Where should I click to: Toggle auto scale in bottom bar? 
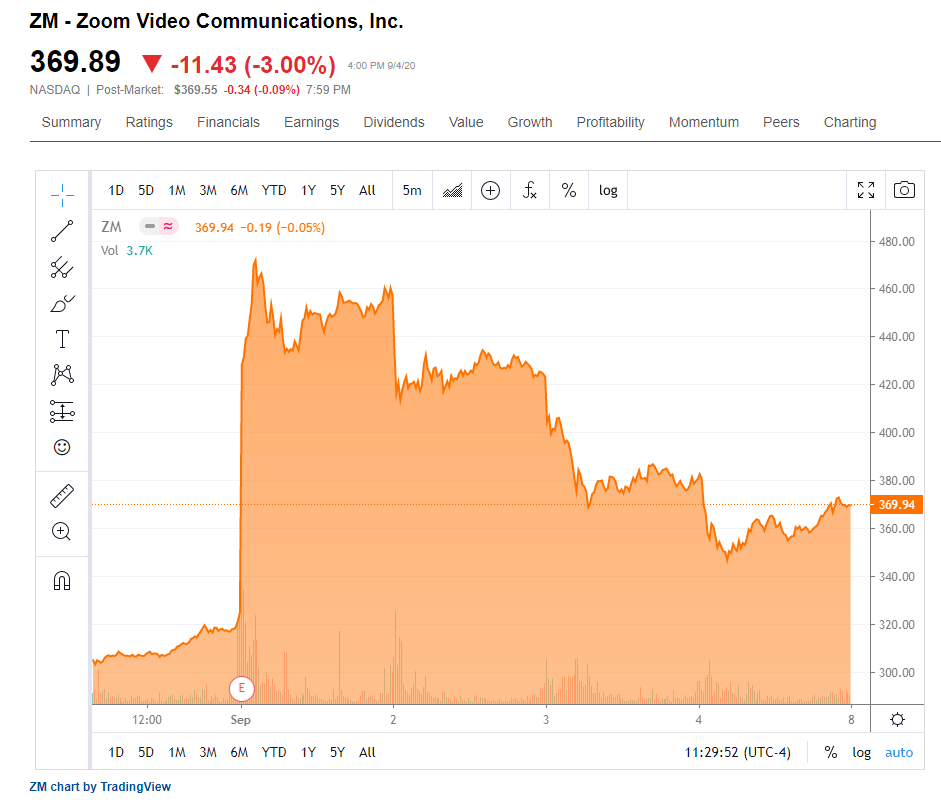point(899,753)
